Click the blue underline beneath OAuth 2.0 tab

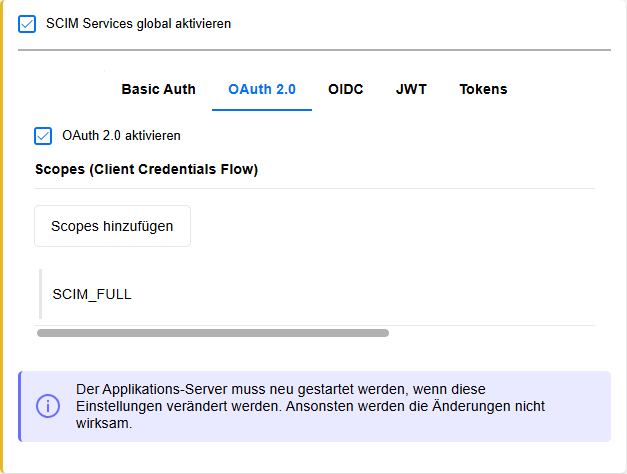coord(262,109)
